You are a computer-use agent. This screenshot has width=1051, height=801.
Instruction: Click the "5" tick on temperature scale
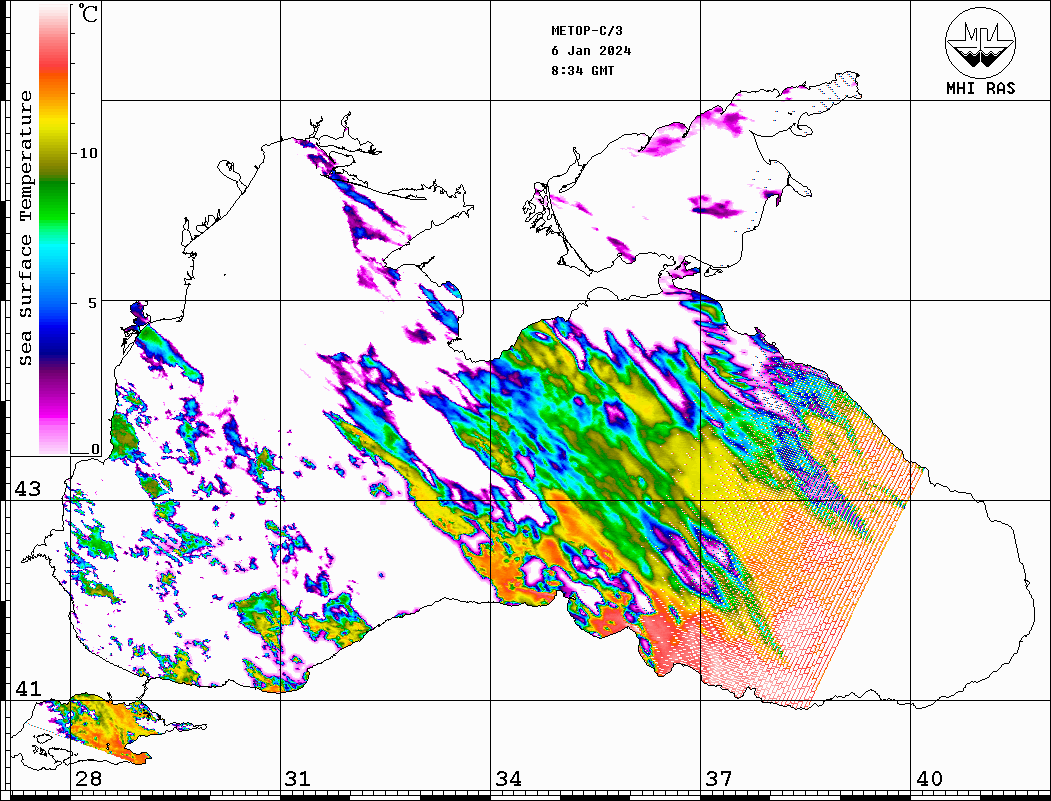[93, 303]
